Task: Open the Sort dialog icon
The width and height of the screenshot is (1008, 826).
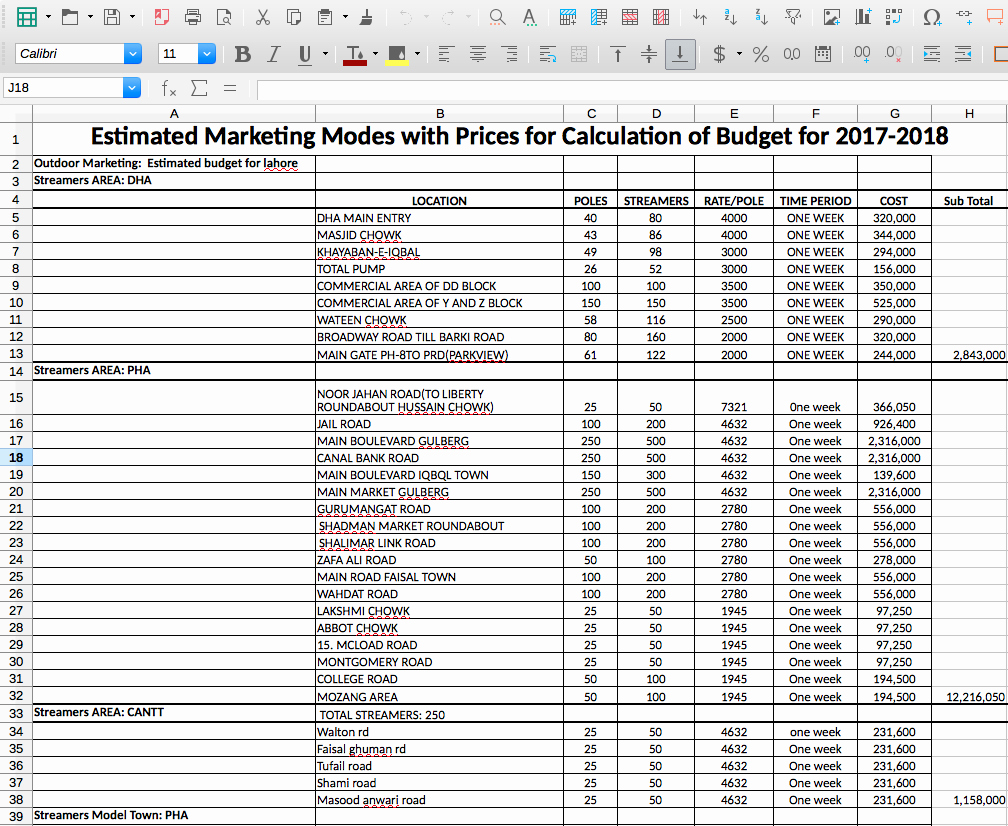Action: (700, 17)
